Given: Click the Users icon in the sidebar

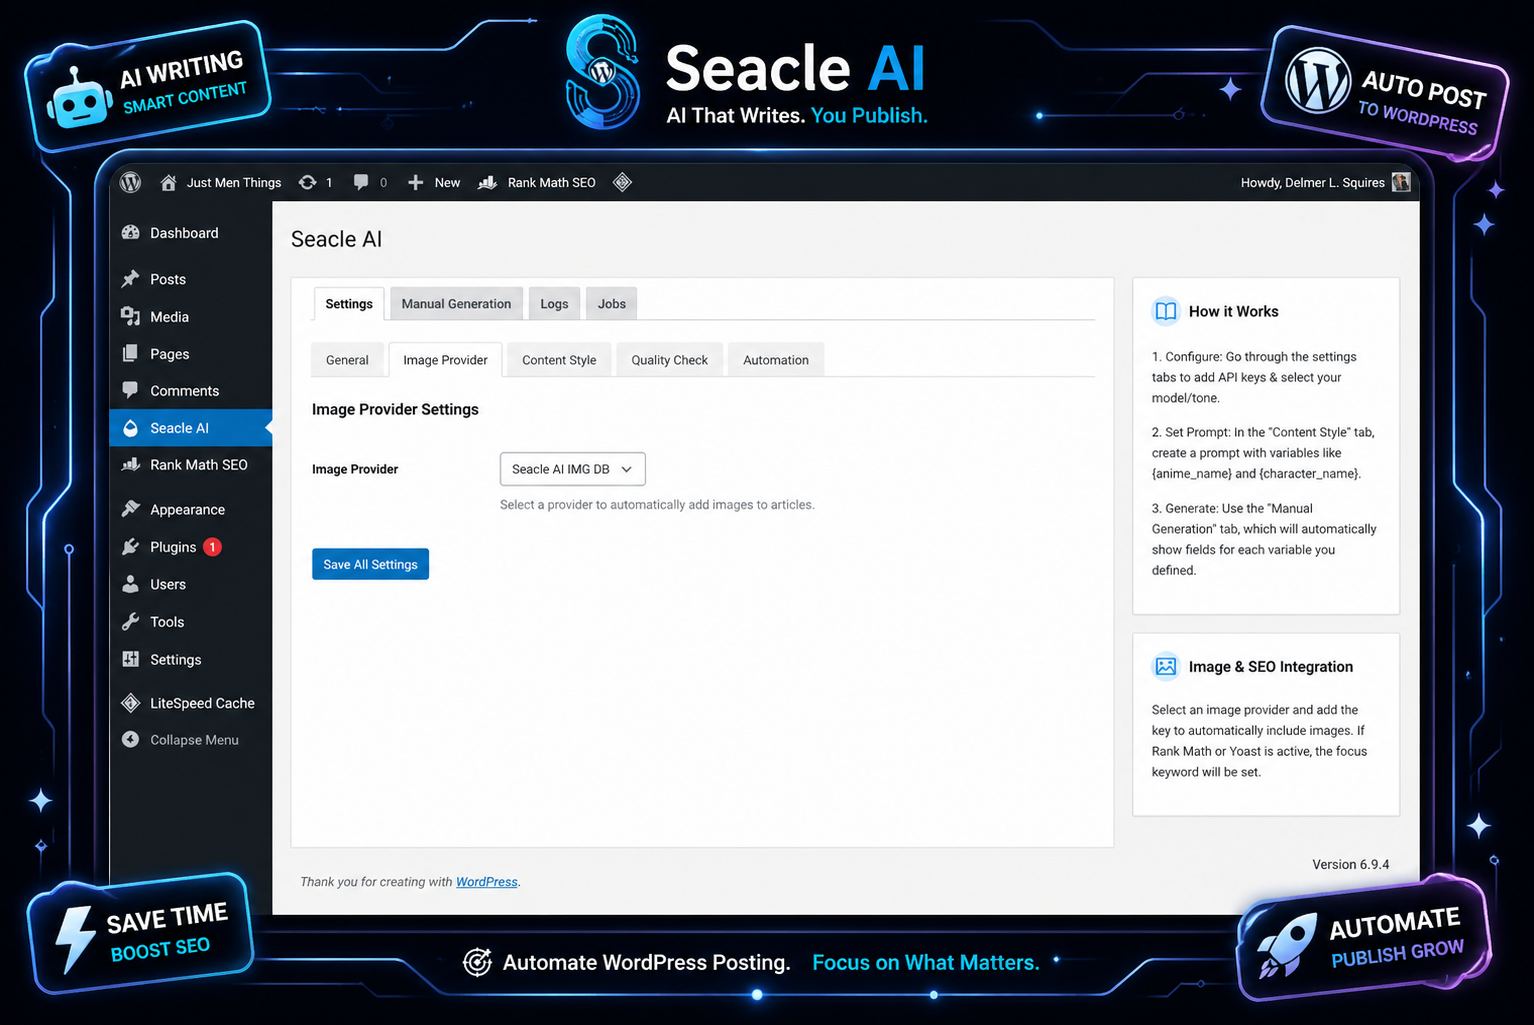Looking at the screenshot, I should point(131,584).
